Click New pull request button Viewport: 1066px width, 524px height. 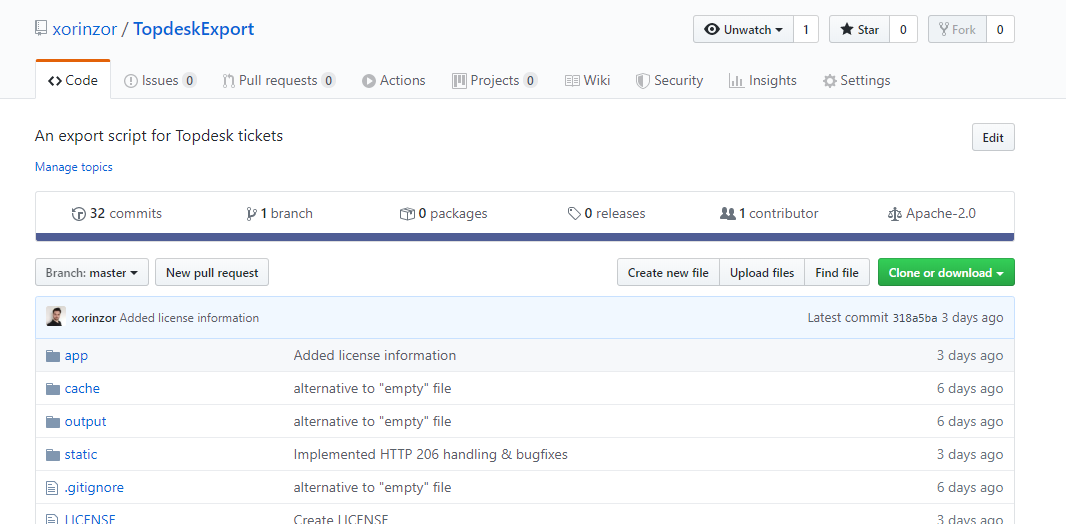tap(212, 273)
